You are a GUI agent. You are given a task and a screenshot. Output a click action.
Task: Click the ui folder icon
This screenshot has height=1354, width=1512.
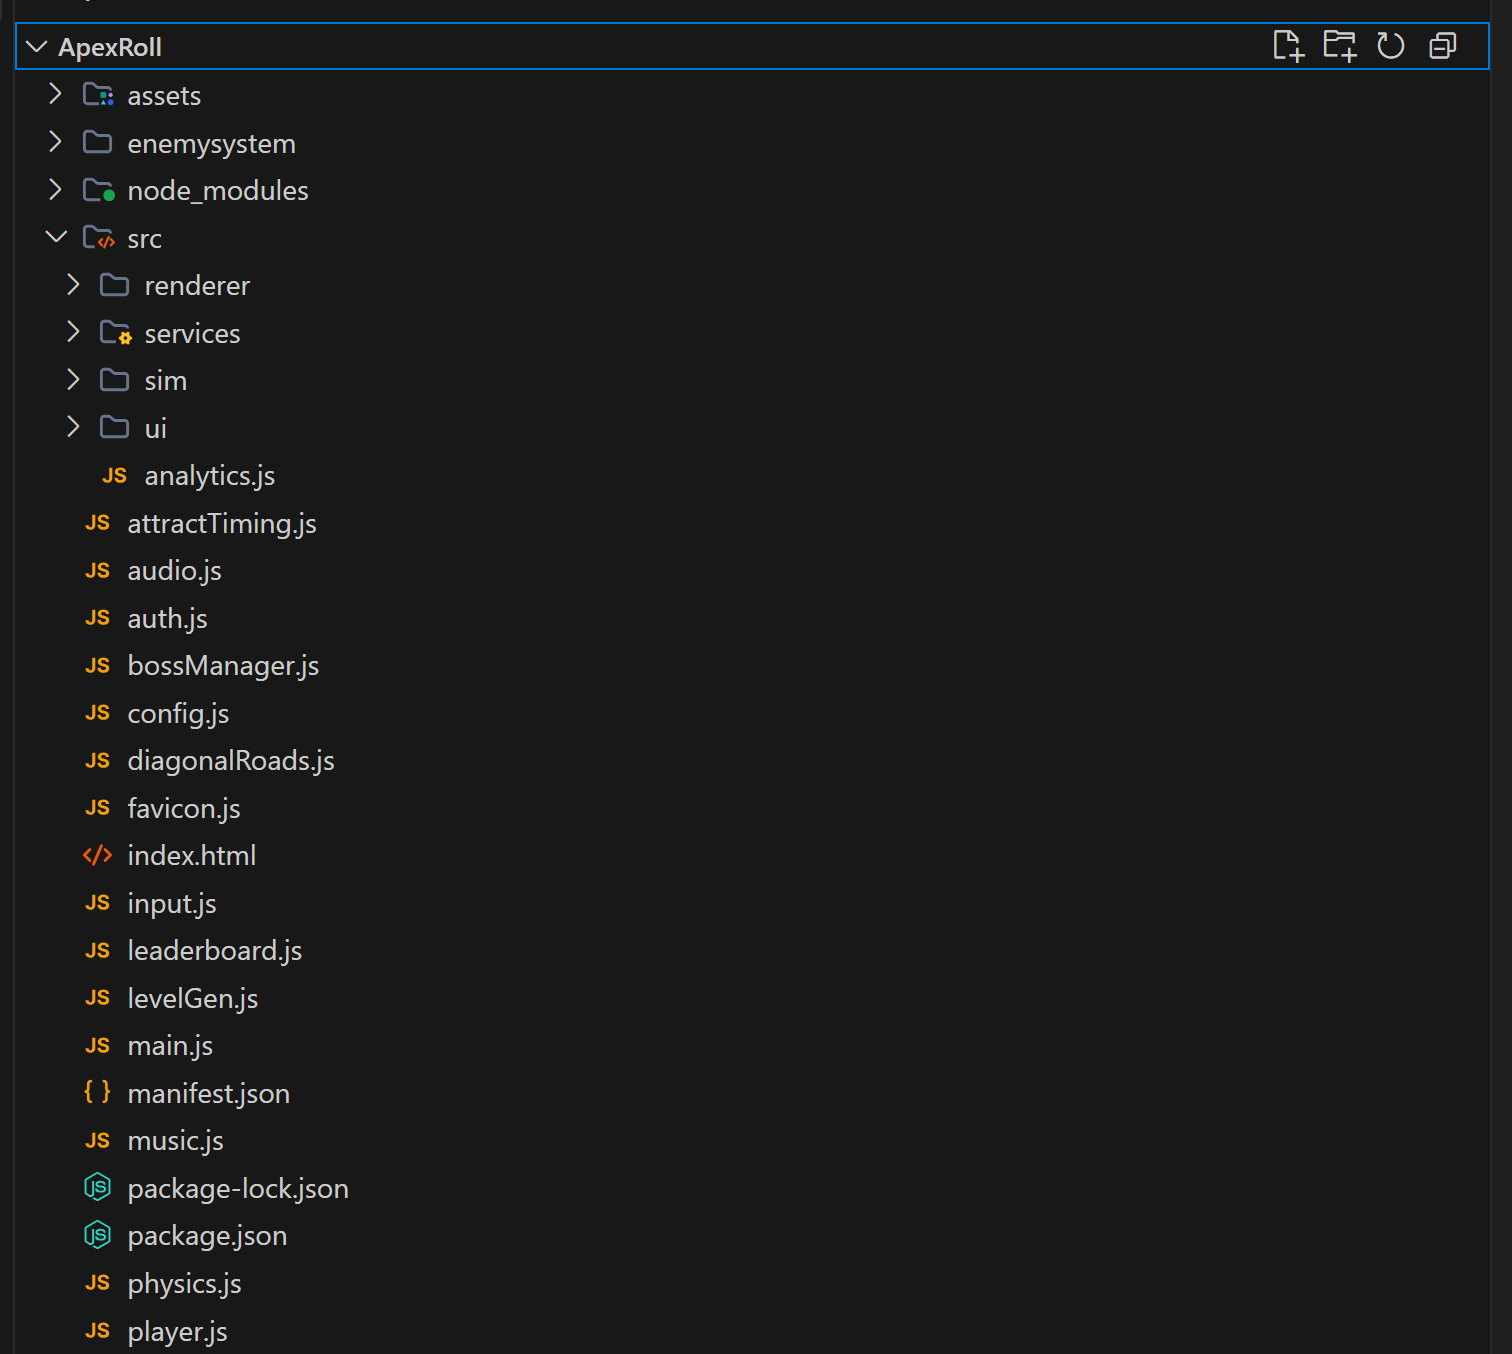click(114, 427)
